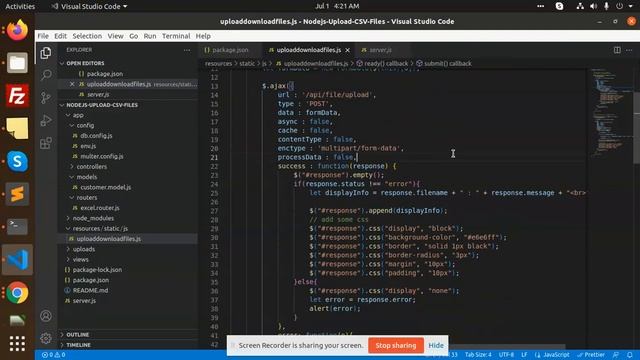The image size is (640, 360).
Task: Click the Prettier status bar button
Action: (x=591, y=355)
